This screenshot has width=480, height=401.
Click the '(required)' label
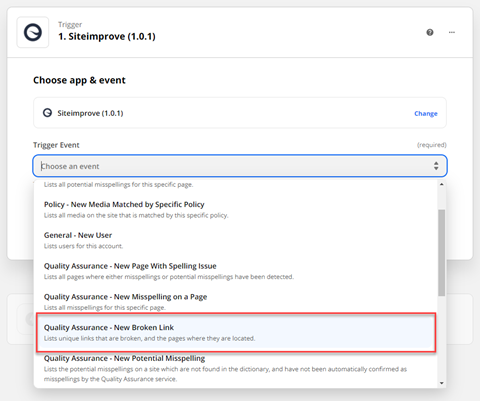pos(432,145)
